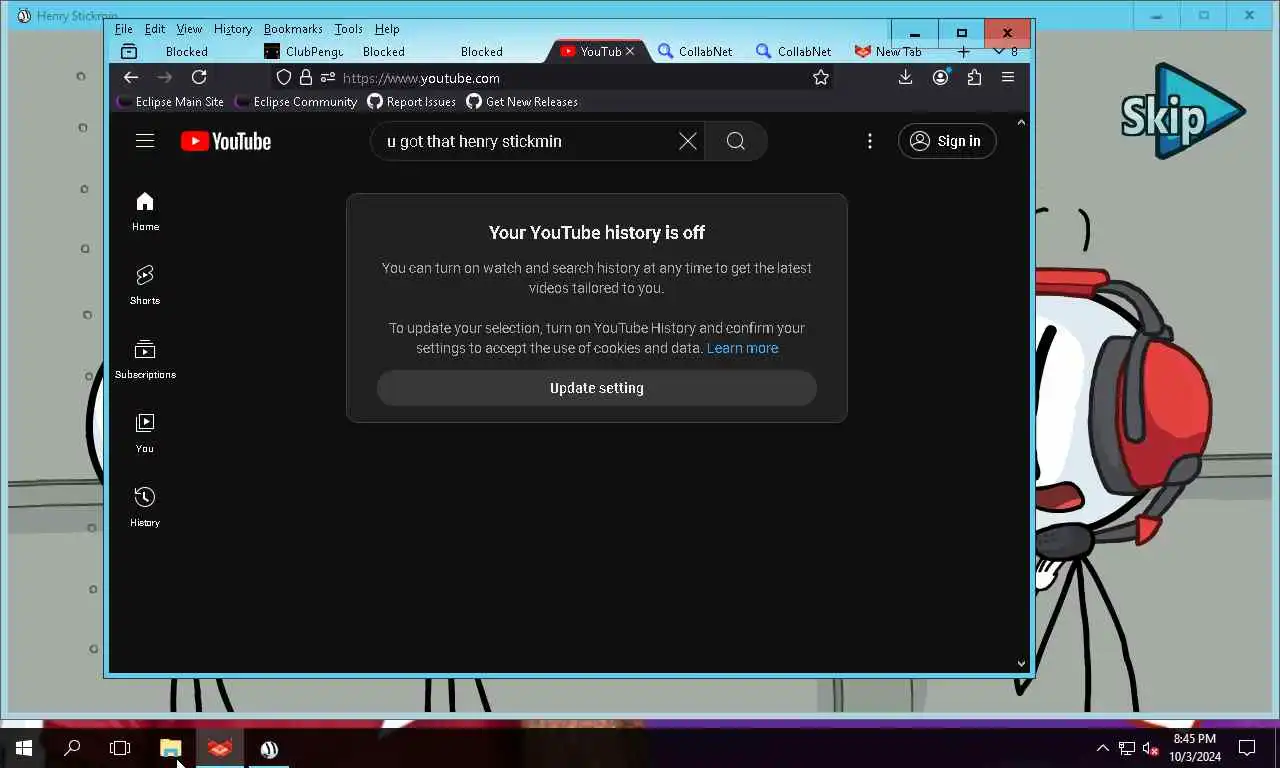
Task: Open the Help menu
Action: pos(387,29)
